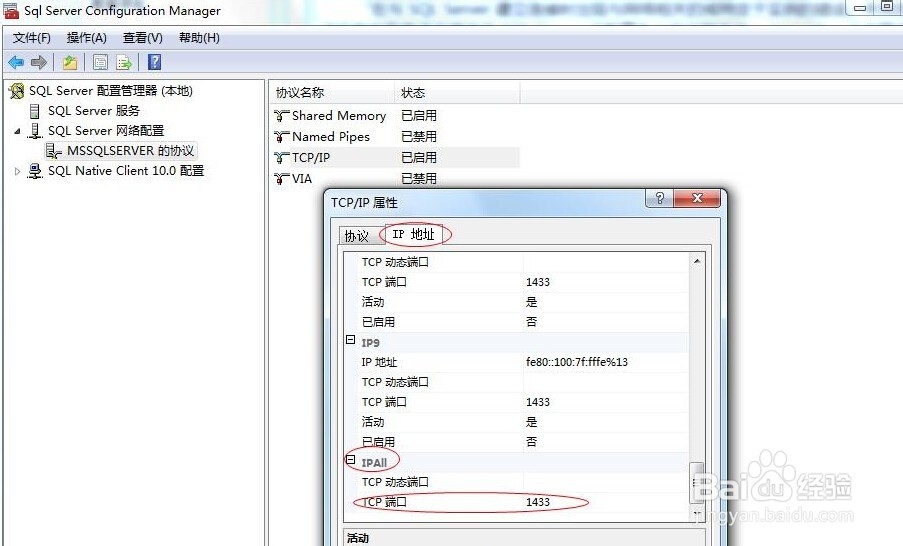
Task: Click the Named Pipes protocol icon
Action: coord(281,136)
